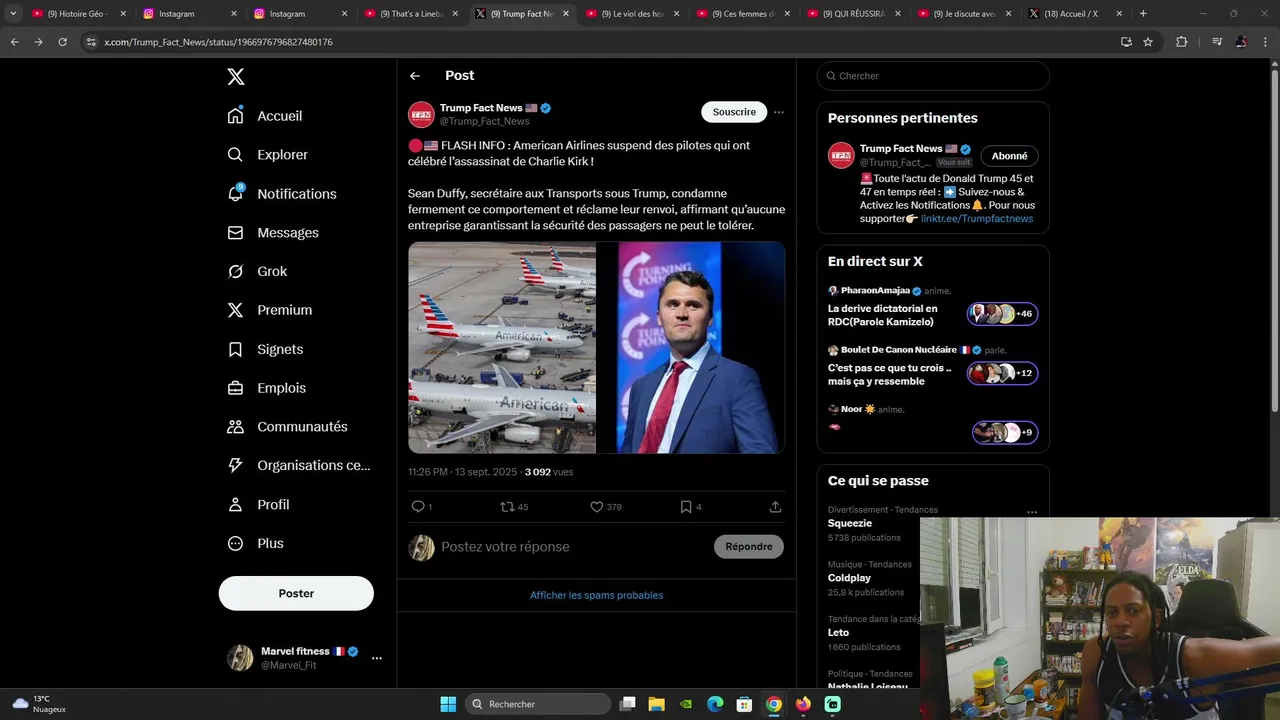Like the post with heart icon
Screen dimensions: 1280x720
597,507
